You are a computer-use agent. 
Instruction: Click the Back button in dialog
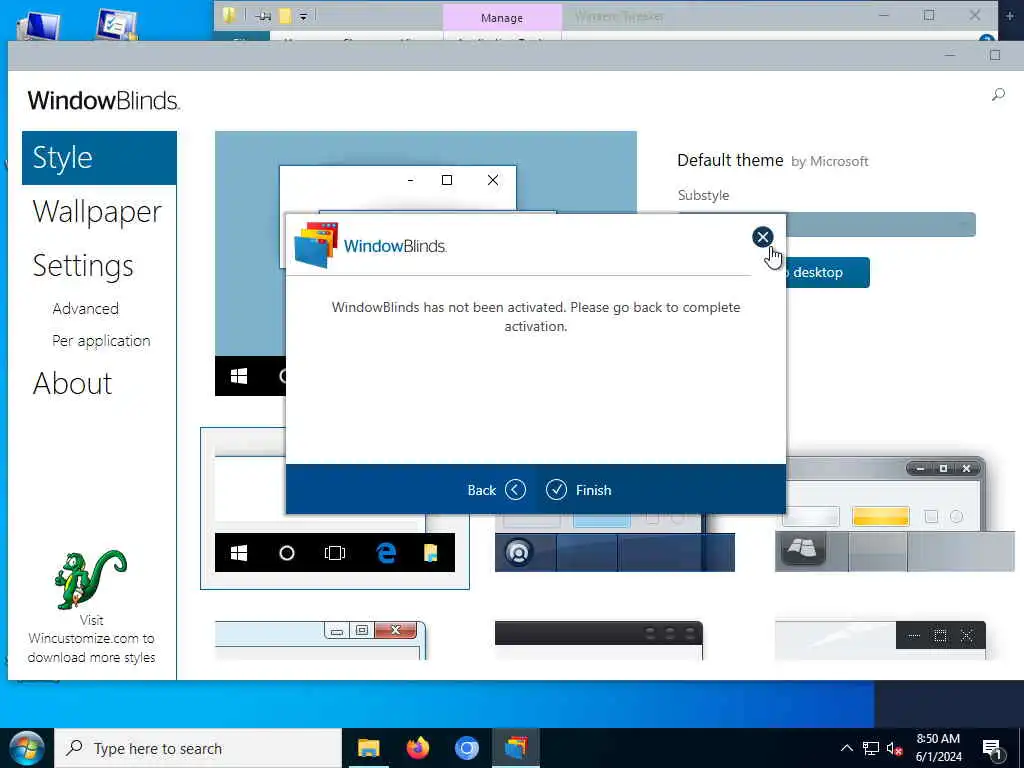[496, 490]
